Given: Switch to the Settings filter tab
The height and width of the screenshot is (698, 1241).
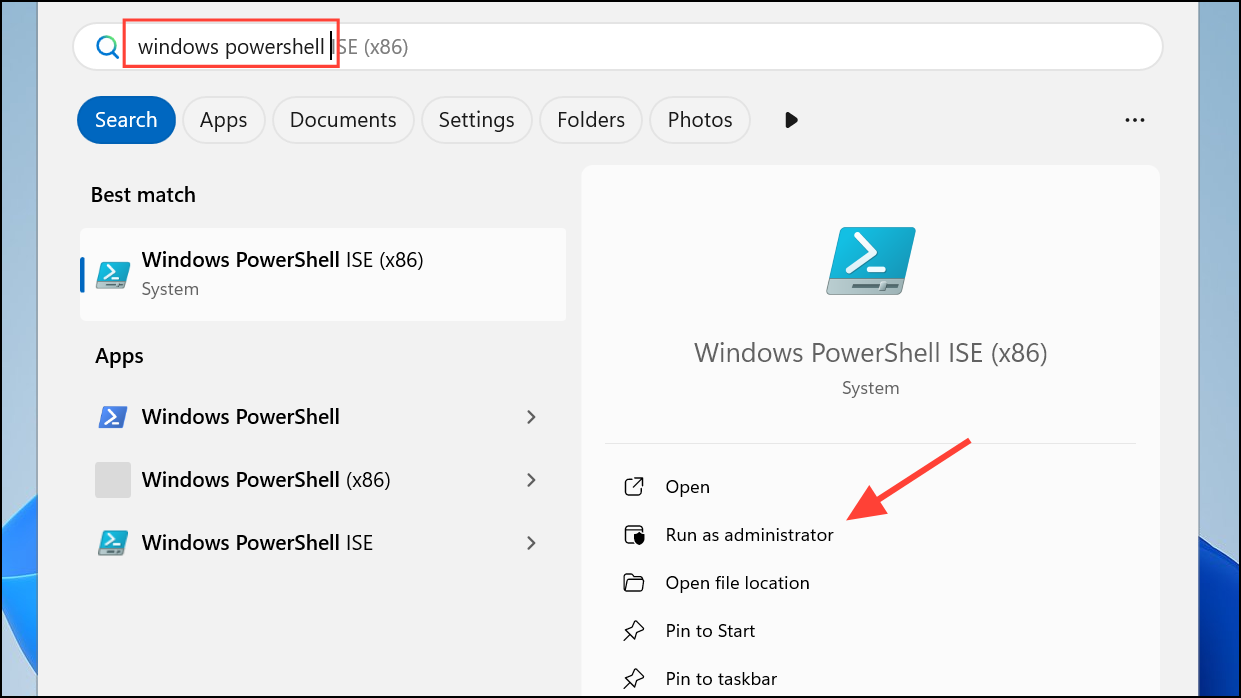Looking at the screenshot, I should coord(476,120).
